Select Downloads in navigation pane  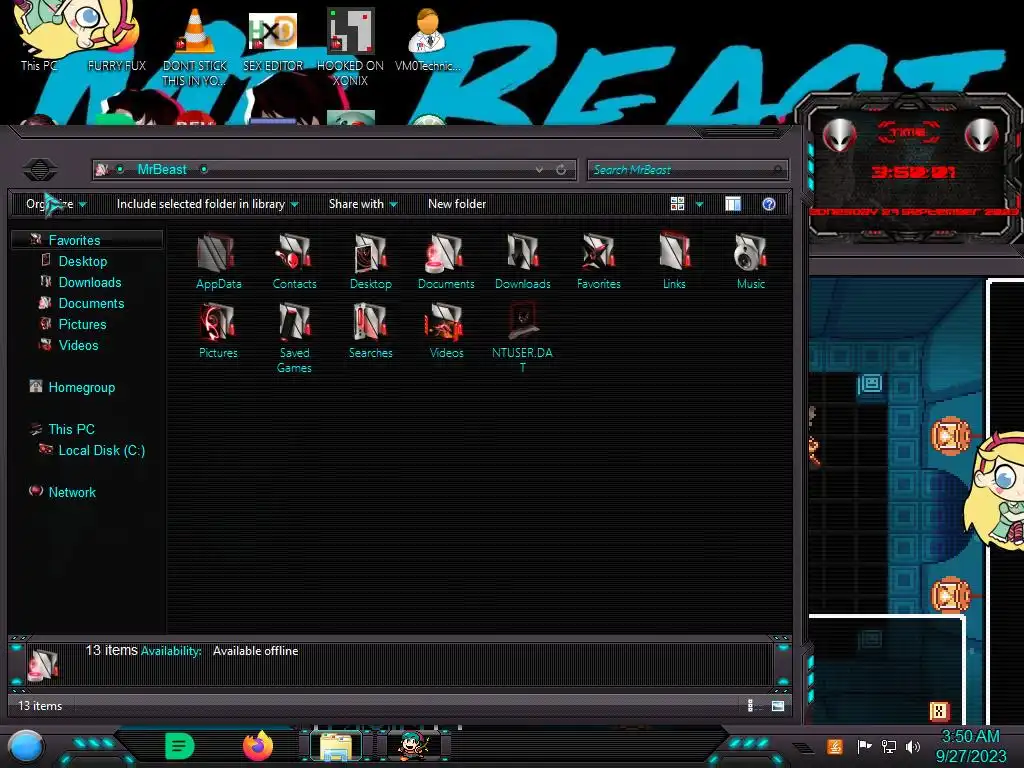click(90, 282)
